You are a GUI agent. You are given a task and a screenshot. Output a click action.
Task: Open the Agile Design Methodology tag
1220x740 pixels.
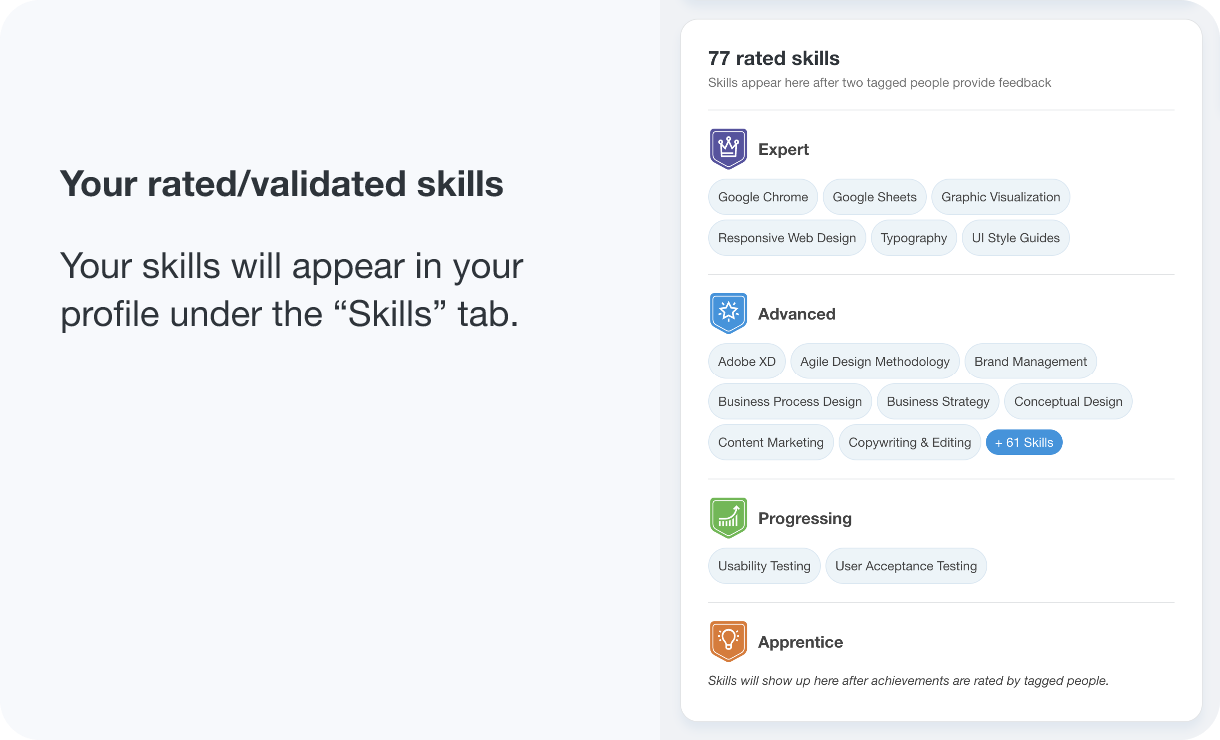(875, 361)
